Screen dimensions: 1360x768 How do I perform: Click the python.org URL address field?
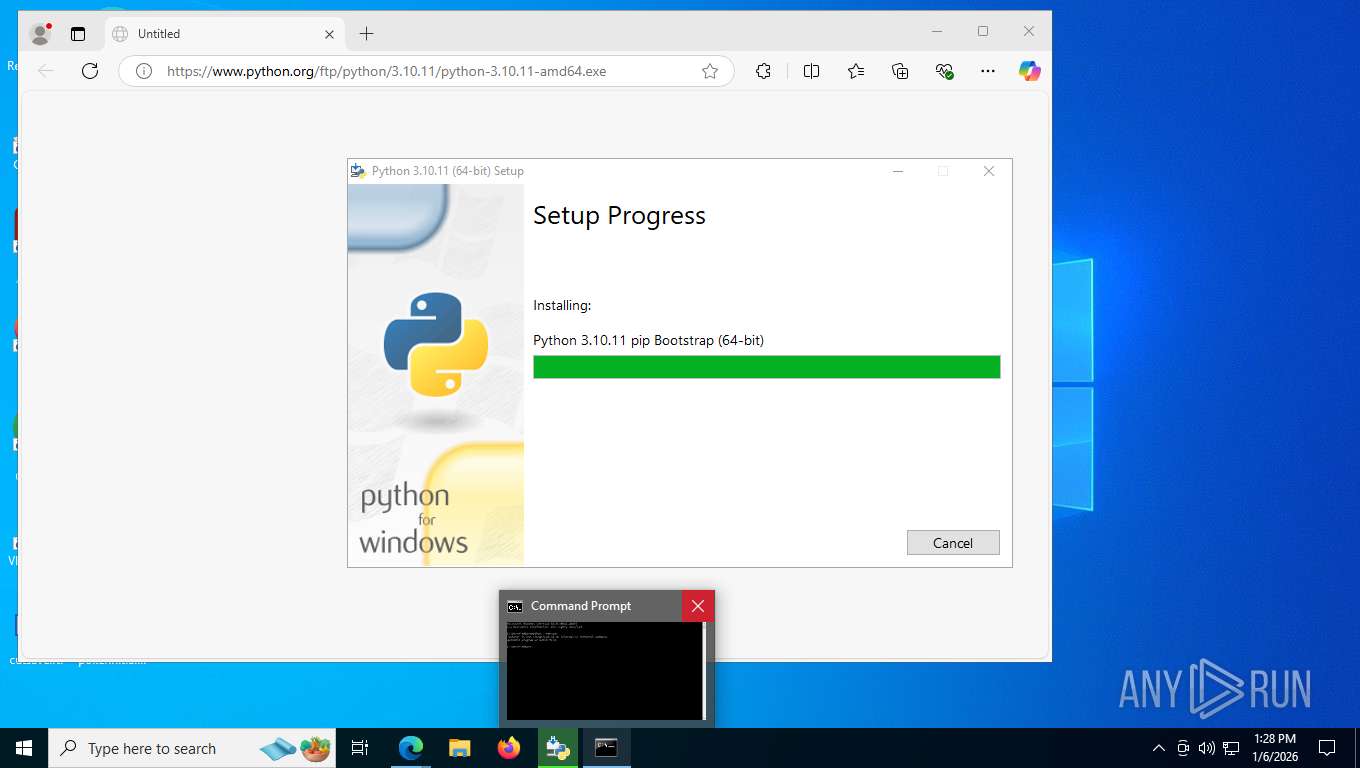click(425, 71)
